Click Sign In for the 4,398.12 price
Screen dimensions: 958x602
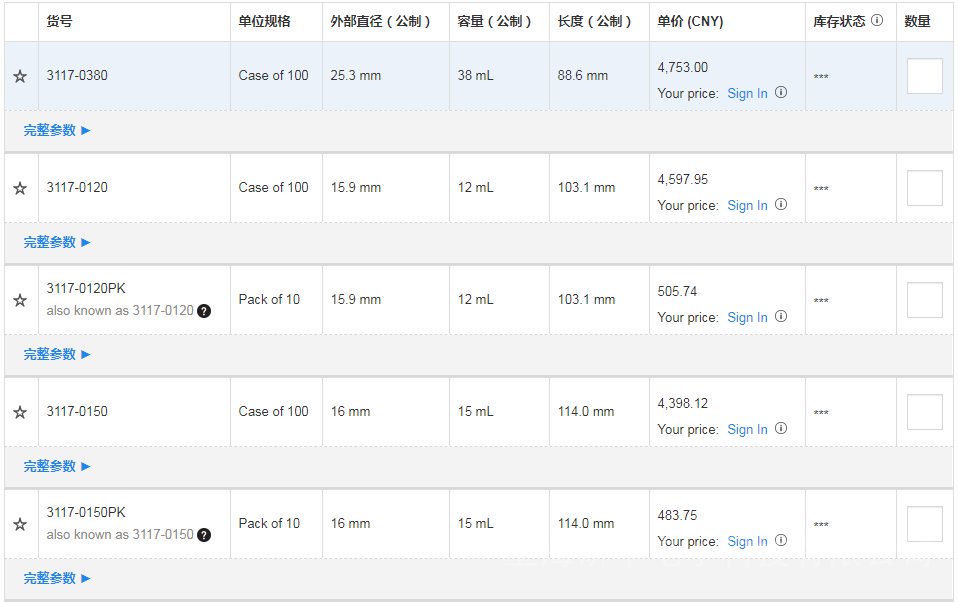747,430
